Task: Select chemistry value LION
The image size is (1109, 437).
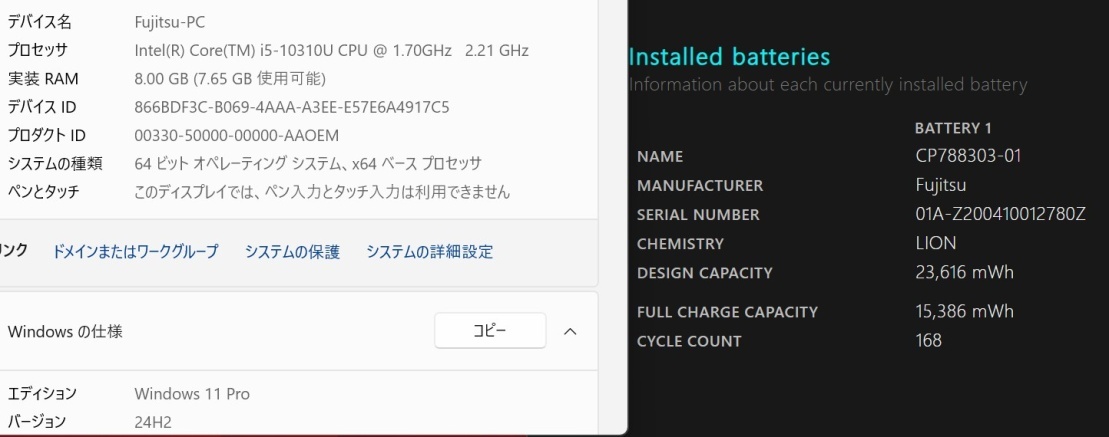Action: [x=936, y=243]
